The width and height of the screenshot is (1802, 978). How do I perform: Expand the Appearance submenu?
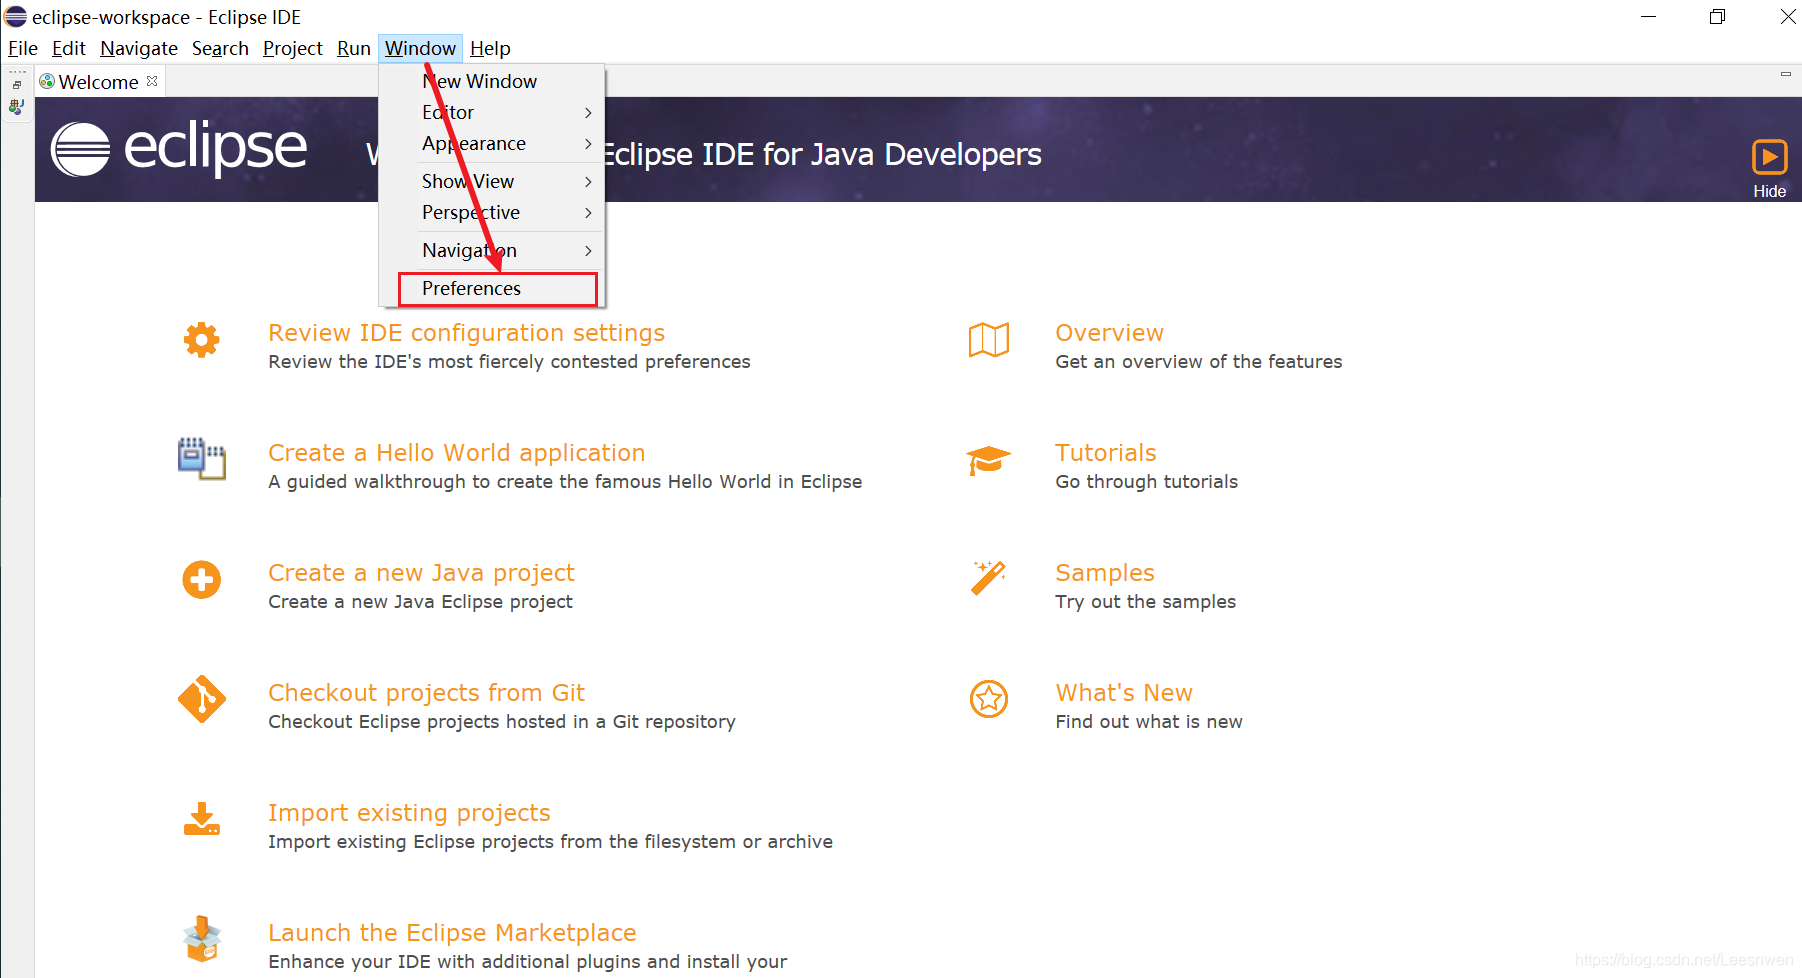pyautogui.click(x=492, y=143)
